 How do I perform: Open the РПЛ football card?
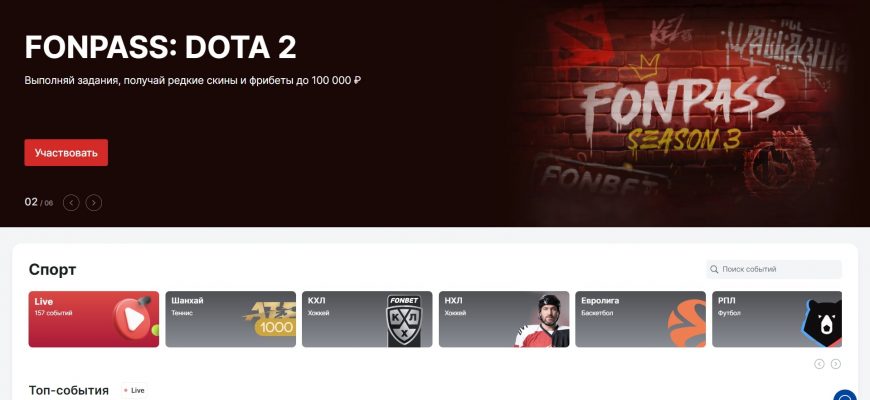[777, 319]
